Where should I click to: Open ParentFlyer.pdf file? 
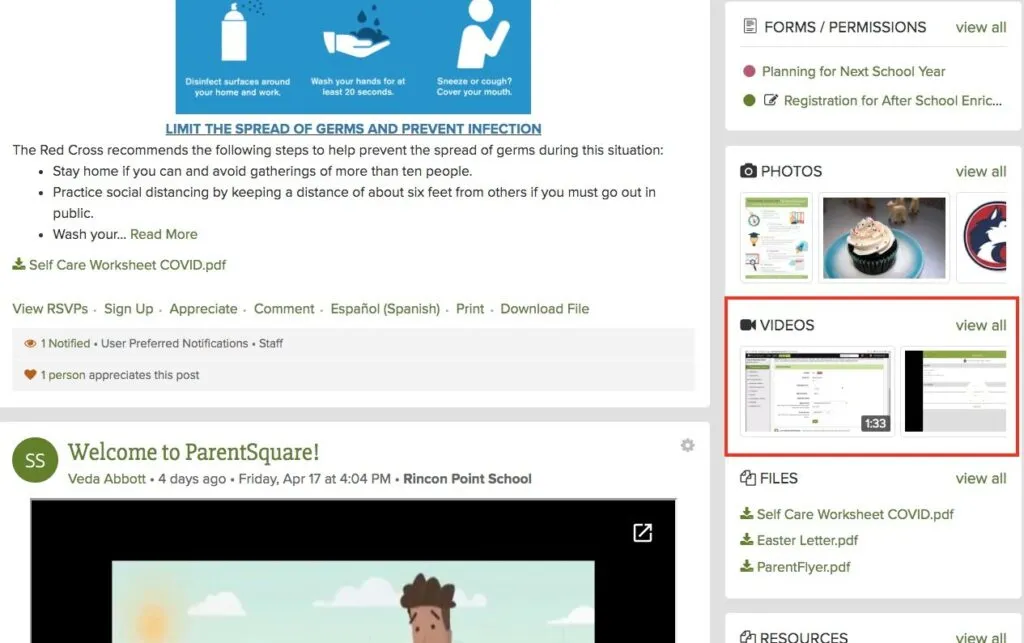(803, 567)
